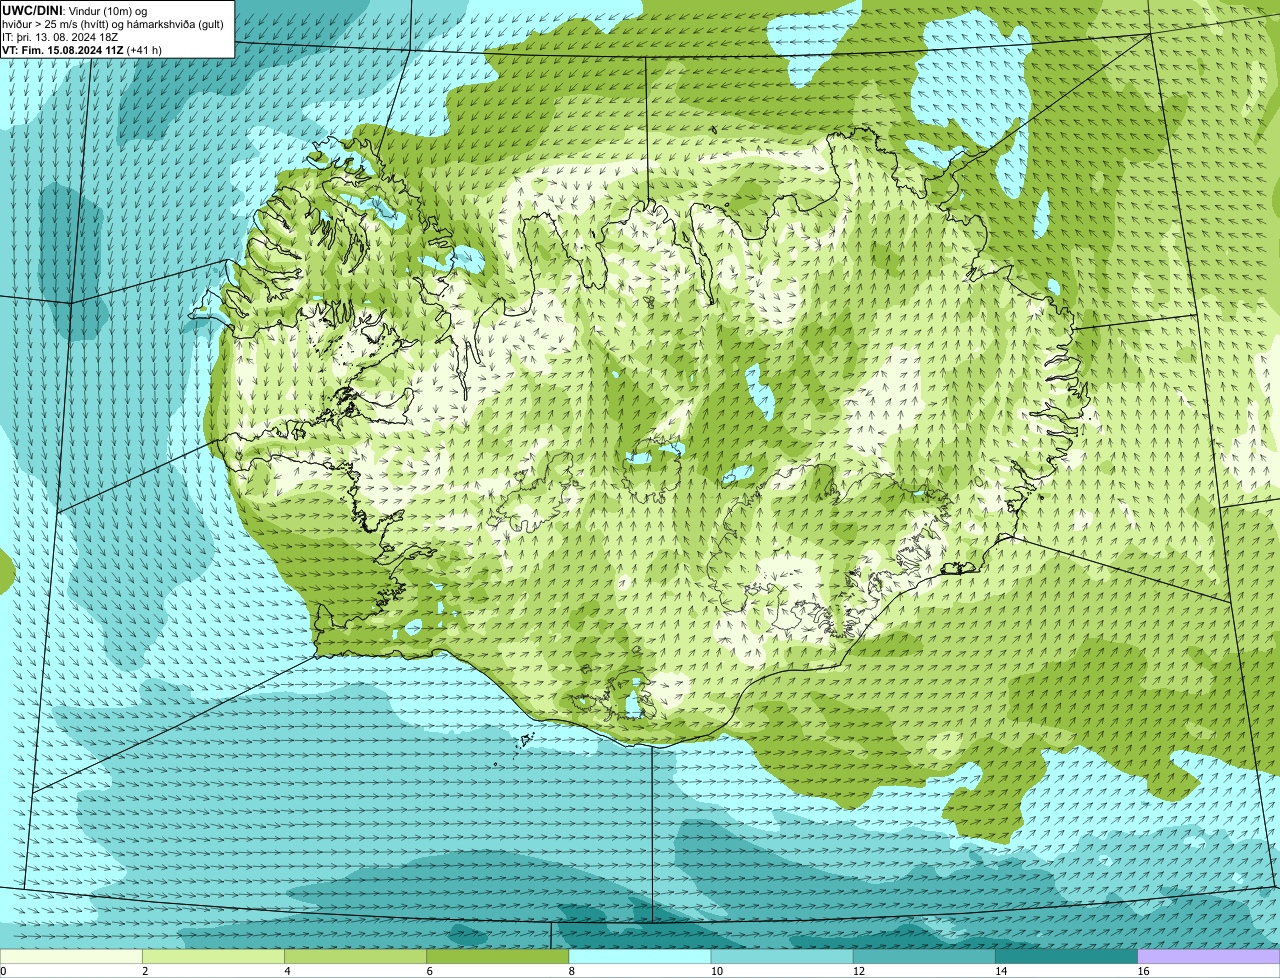Click the "2" tick label on the color scale

145,971
